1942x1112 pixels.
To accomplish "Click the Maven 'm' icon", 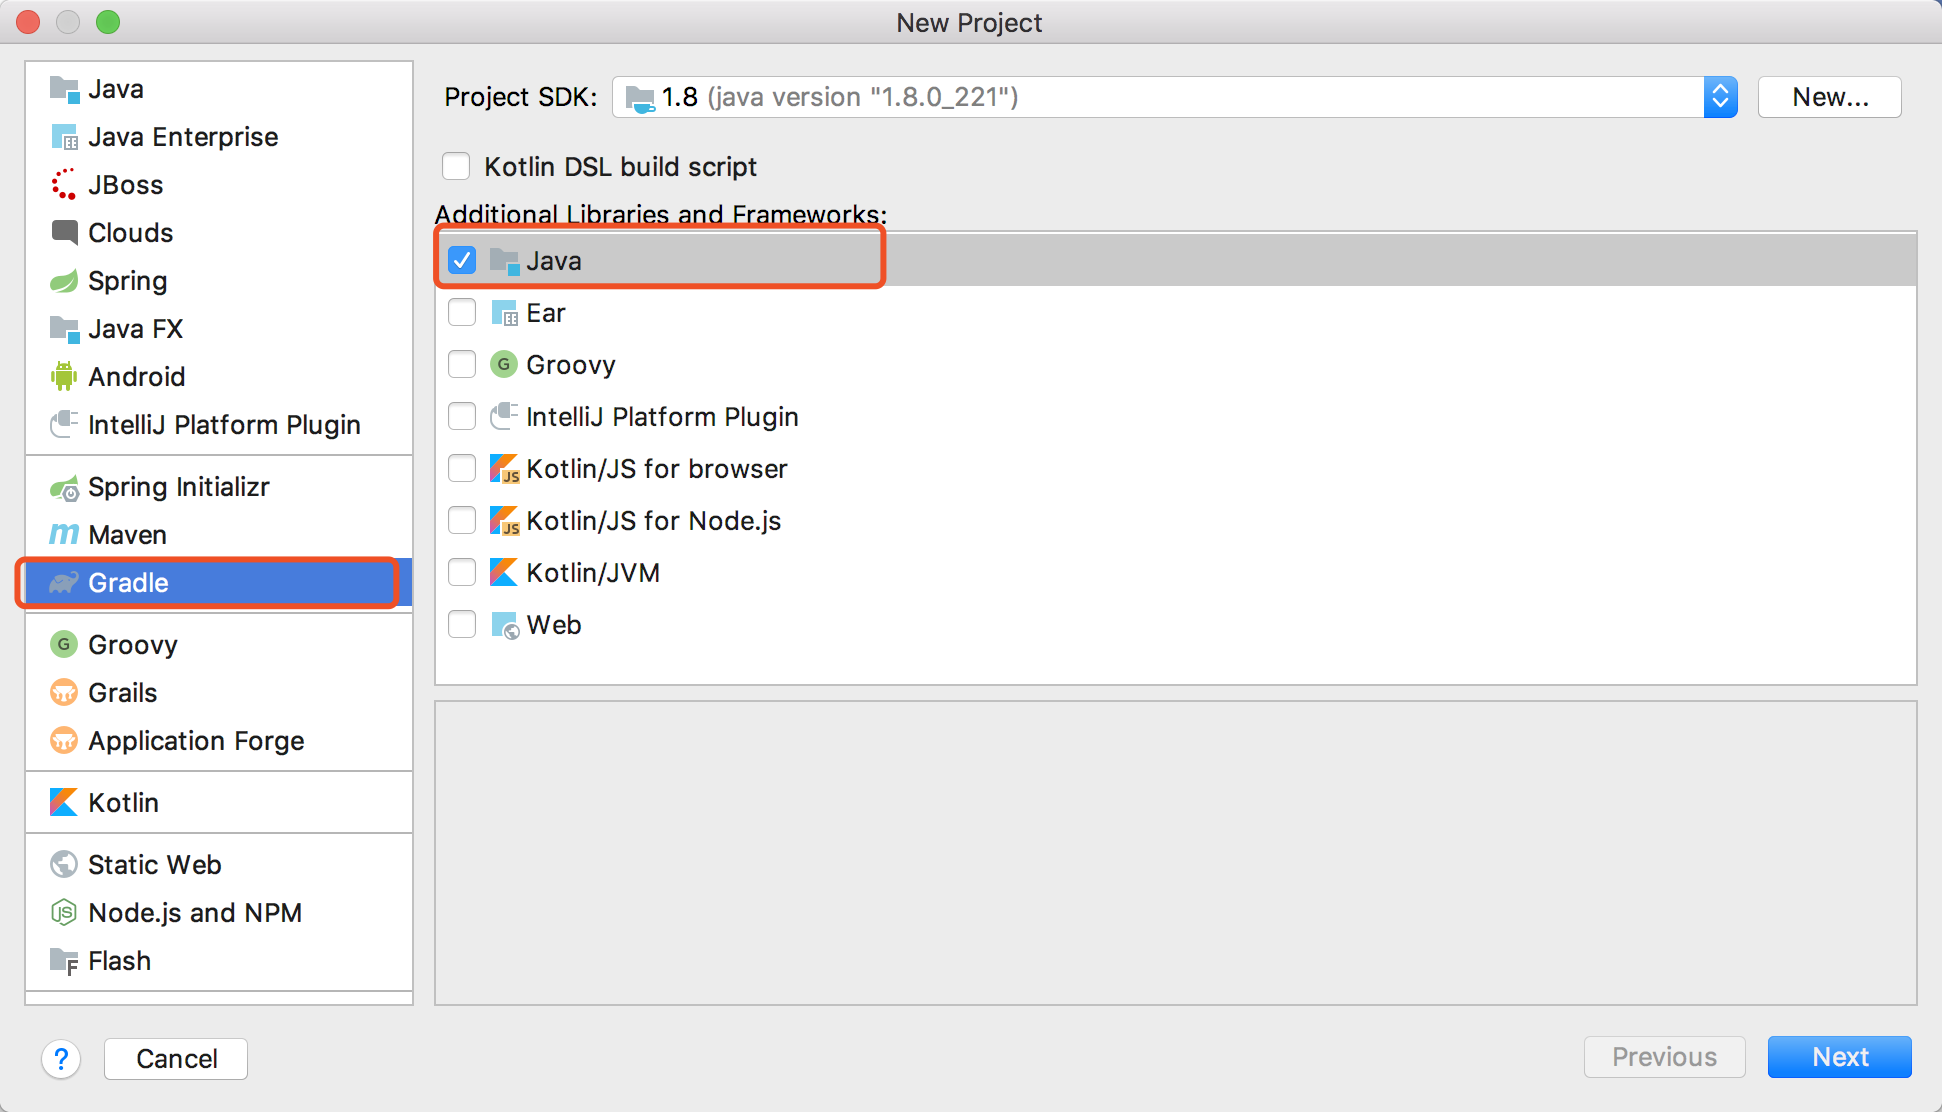I will click(64, 535).
